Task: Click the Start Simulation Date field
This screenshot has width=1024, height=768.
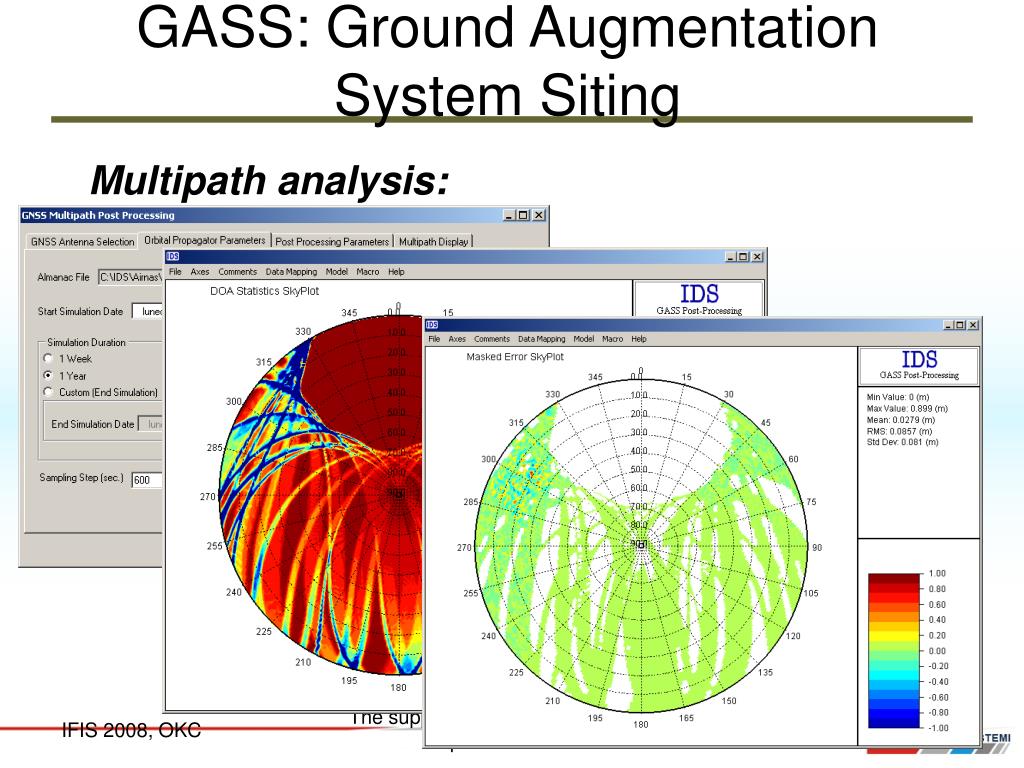Action: pos(148,312)
